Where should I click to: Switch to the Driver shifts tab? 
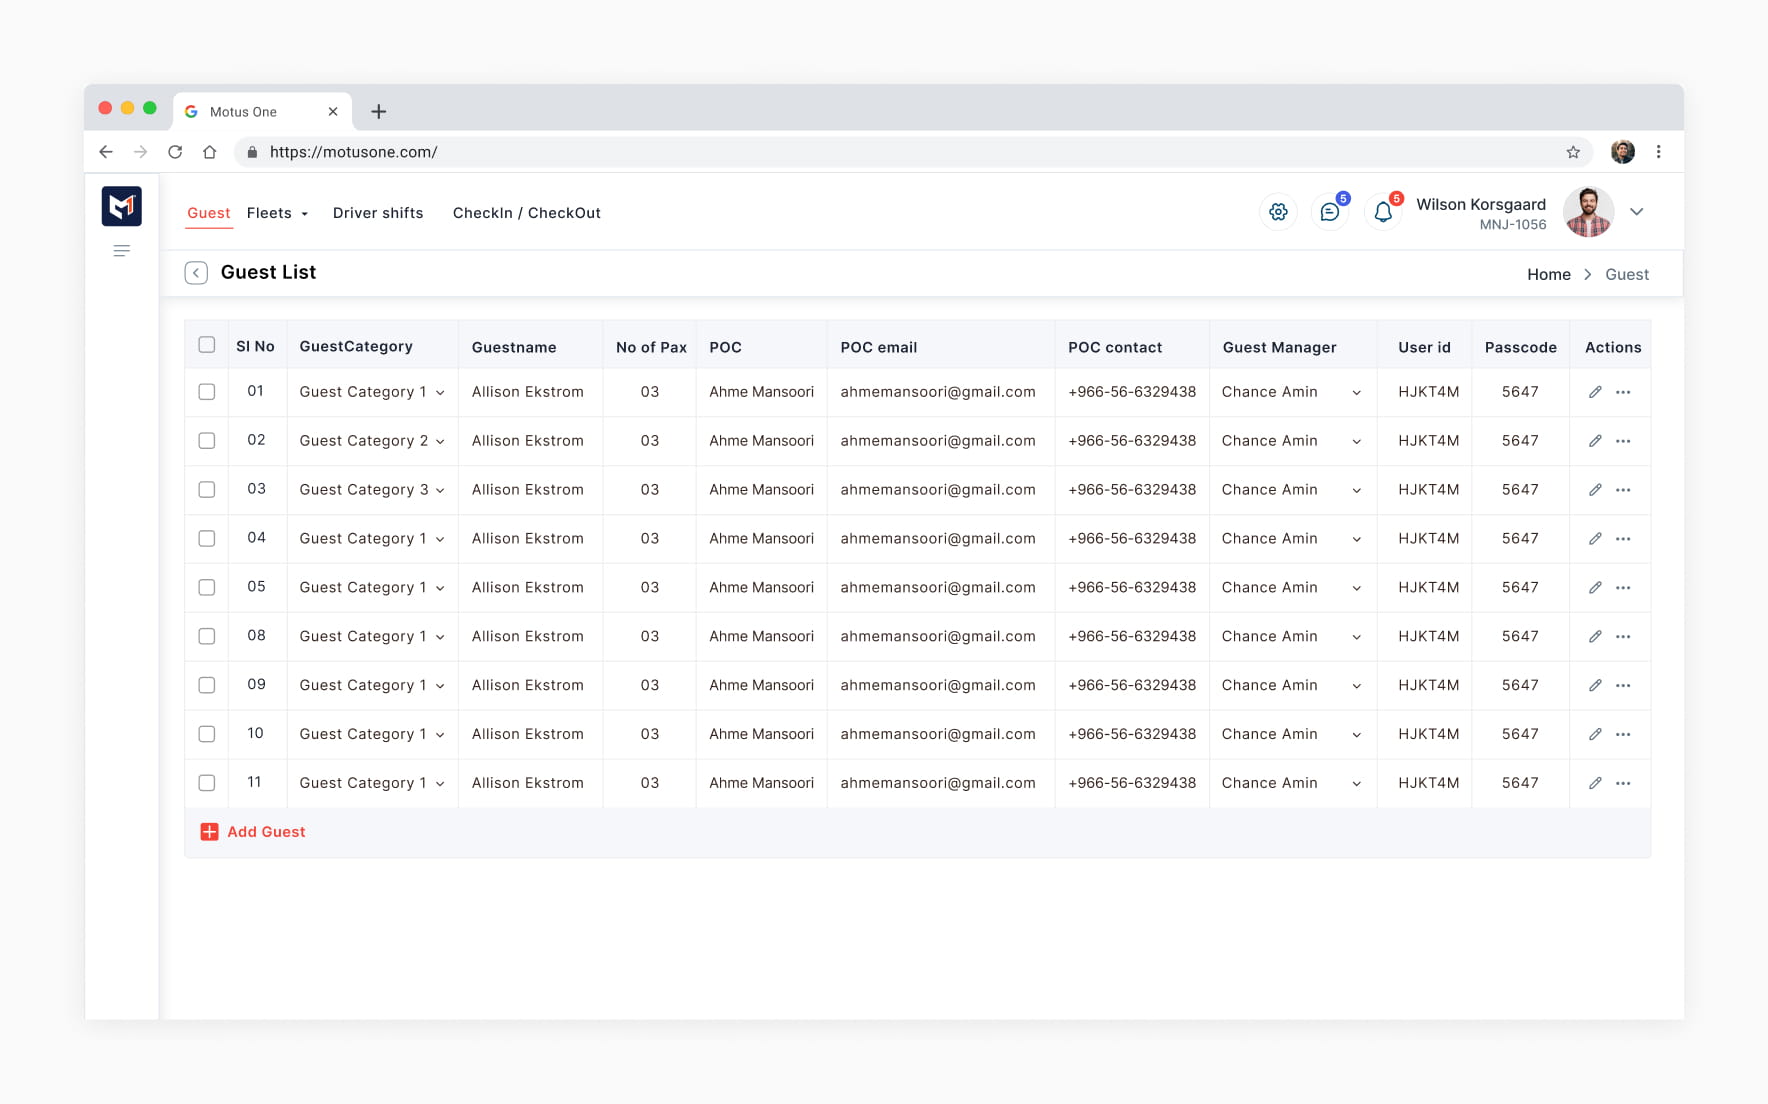point(378,213)
